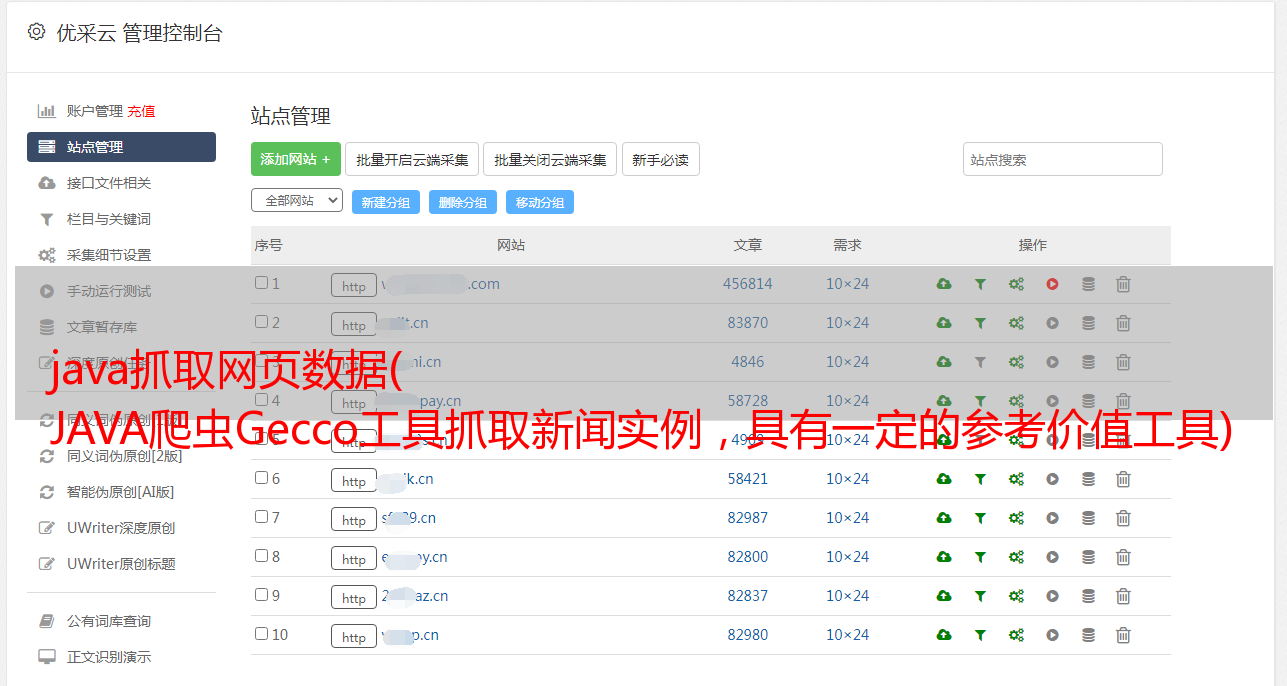This screenshot has width=1287, height=686.
Task: Tick the checkbox for site row 10
Action: [x=261, y=634]
